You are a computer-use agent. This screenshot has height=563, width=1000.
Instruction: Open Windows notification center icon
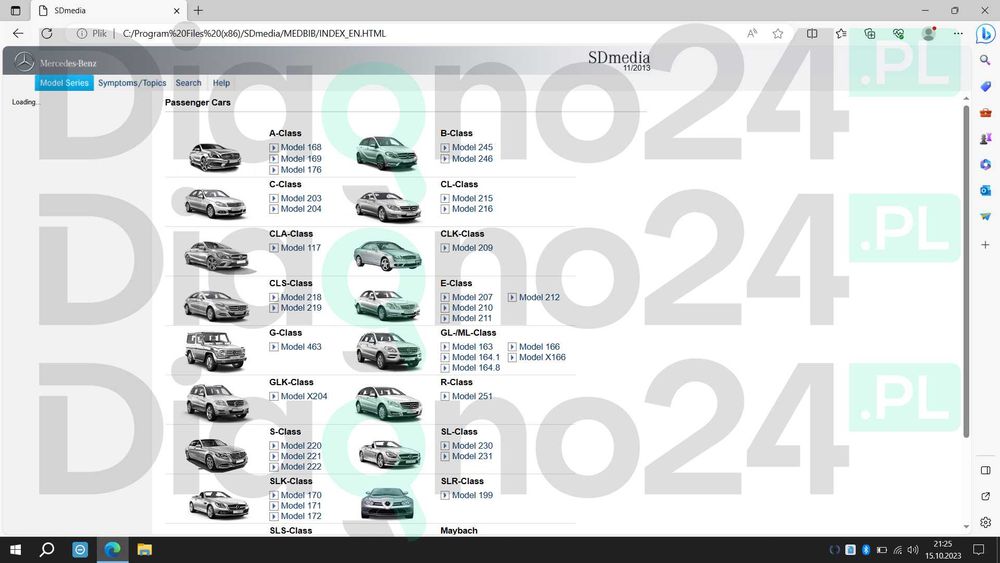979,550
